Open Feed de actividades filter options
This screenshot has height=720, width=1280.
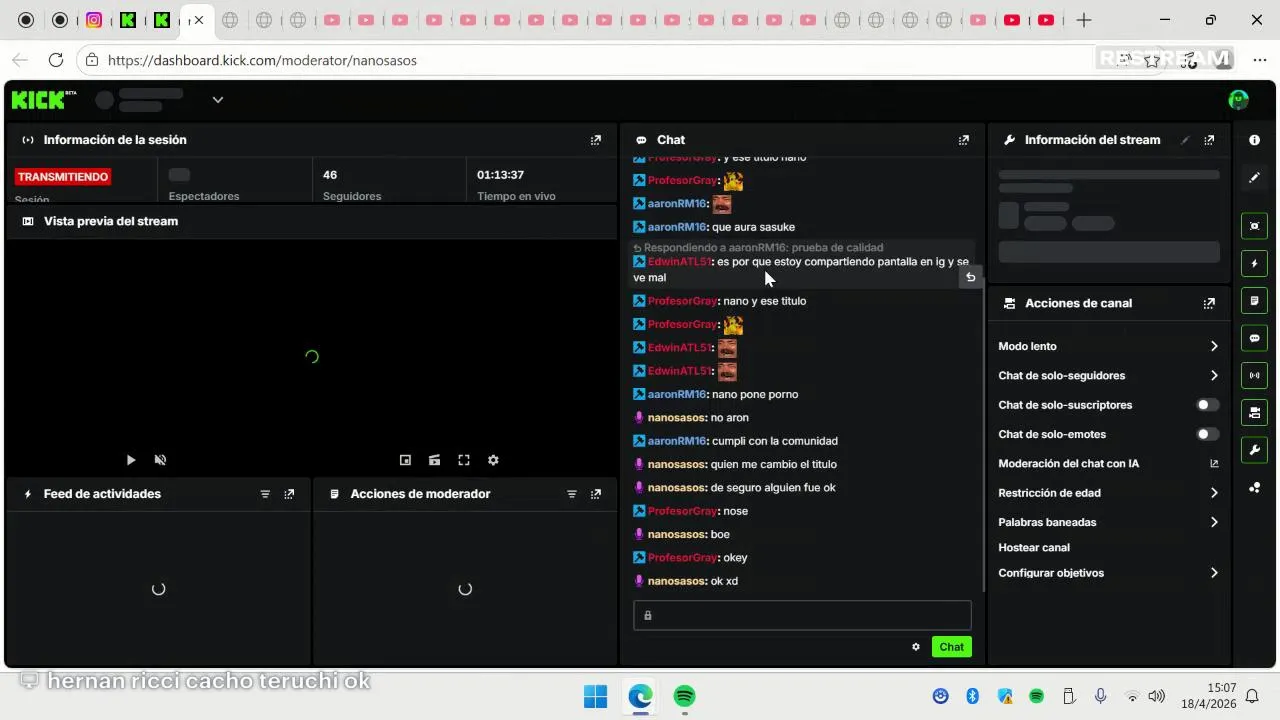click(x=265, y=494)
